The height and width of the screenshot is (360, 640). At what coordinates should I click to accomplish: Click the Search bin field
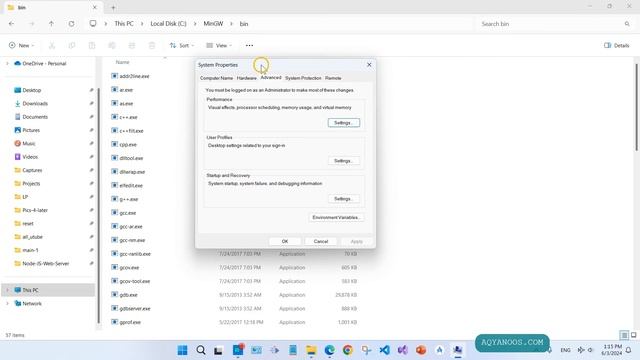554,24
